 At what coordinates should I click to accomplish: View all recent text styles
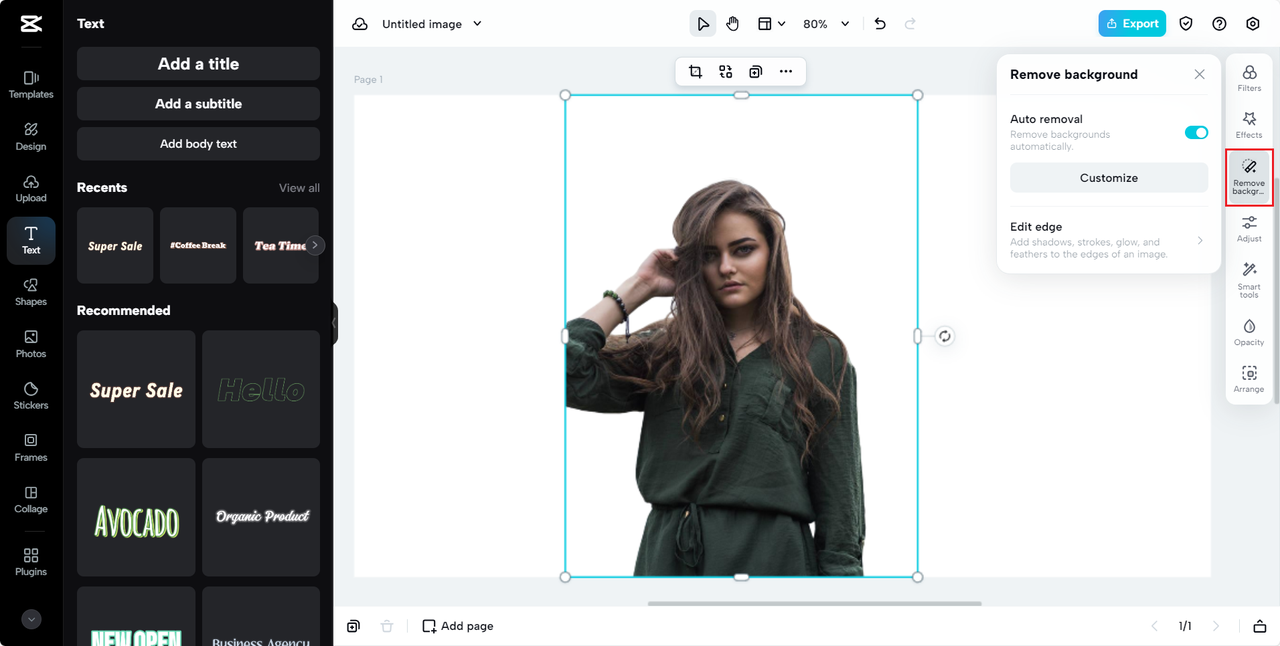pyautogui.click(x=299, y=188)
